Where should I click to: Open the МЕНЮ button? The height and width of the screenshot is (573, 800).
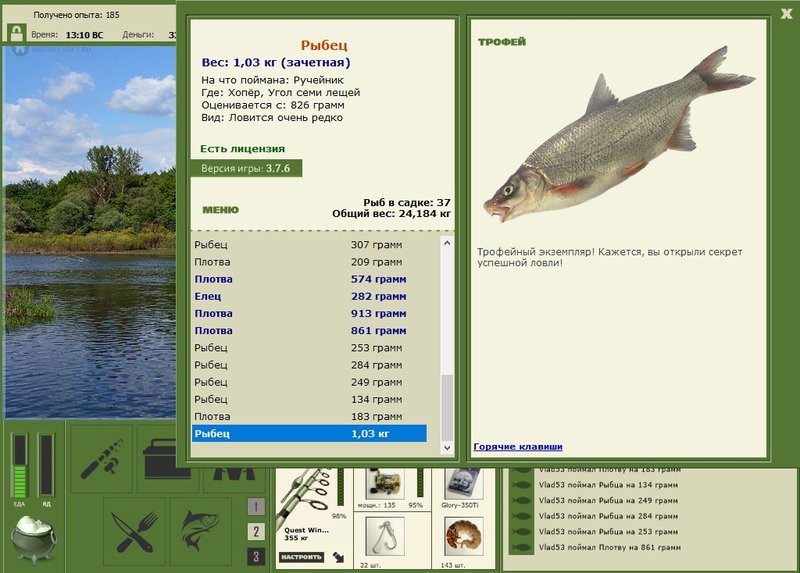click(x=220, y=210)
